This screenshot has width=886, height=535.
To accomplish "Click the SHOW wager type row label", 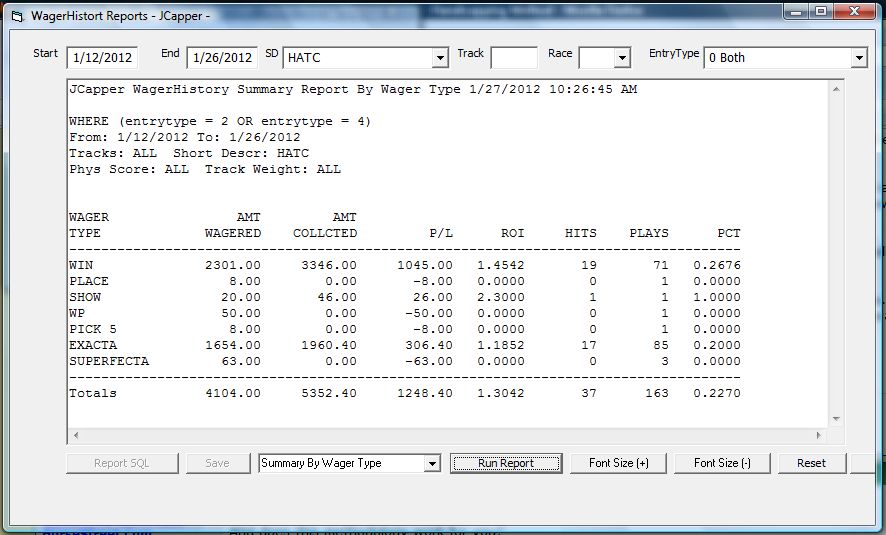I will pos(85,297).
